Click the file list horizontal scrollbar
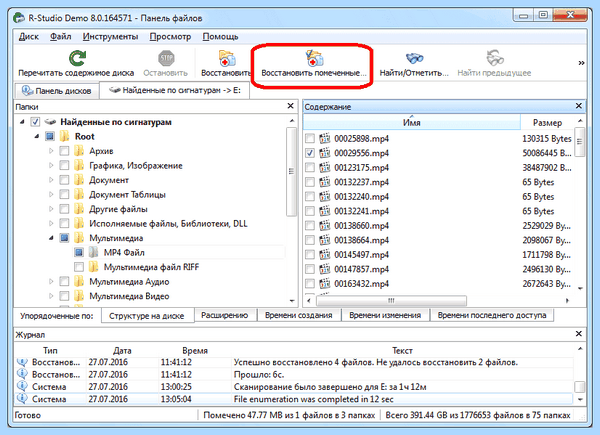 pyautogui.click(x=391, y=301)
